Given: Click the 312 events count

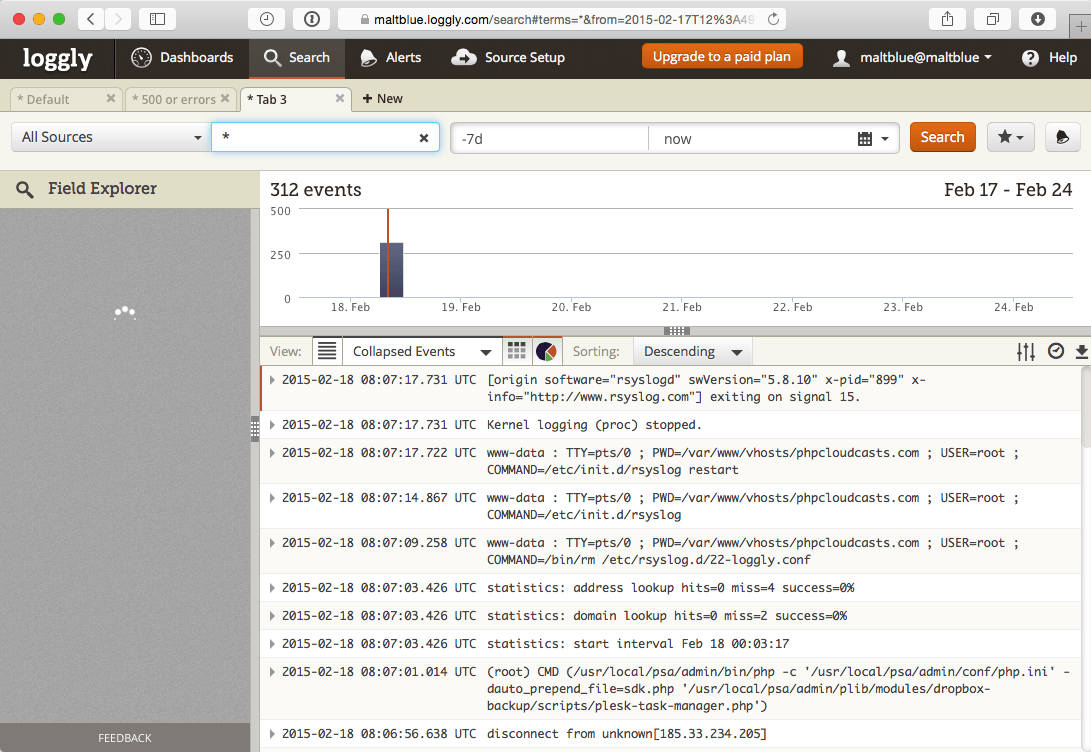Looking at the screenshot, I should pos(316,189).
